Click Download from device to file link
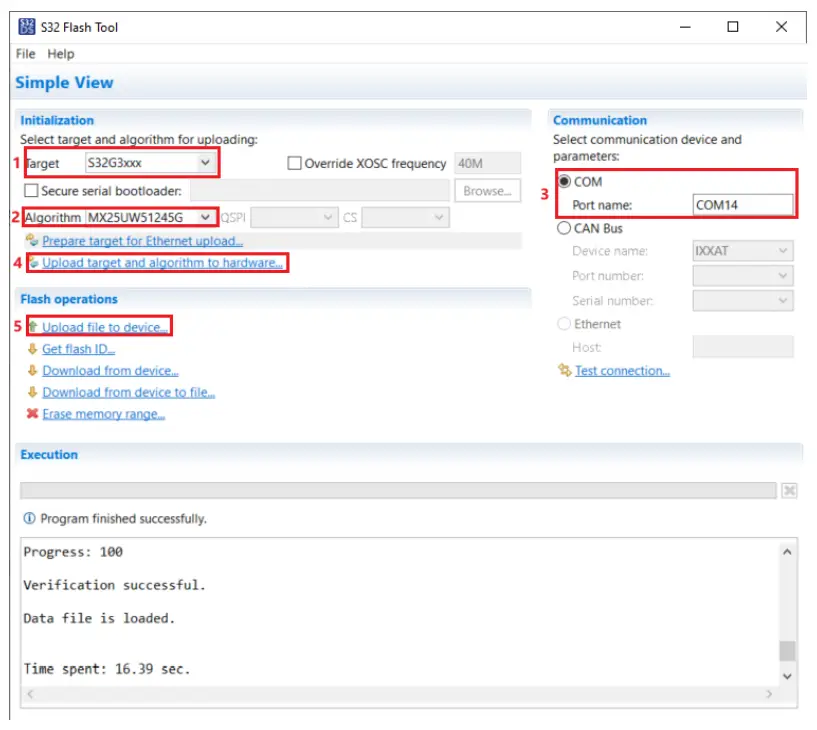This screenshot has width=817, height=730. tap(129, 392)
